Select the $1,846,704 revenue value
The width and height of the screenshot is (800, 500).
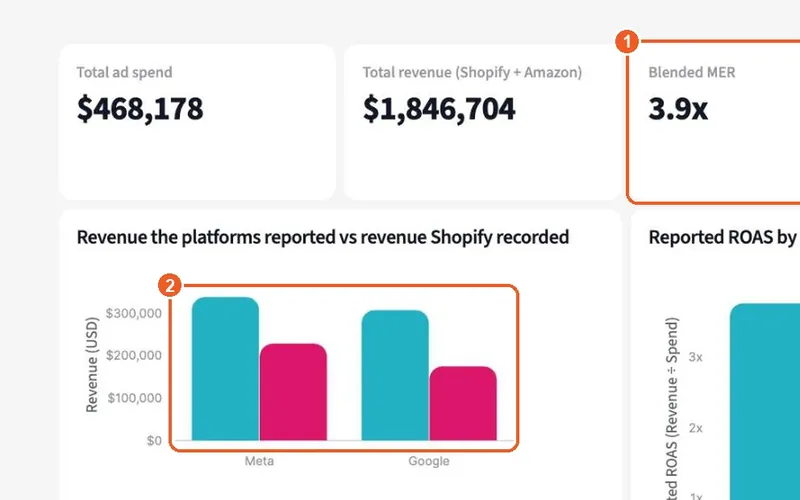439,109
